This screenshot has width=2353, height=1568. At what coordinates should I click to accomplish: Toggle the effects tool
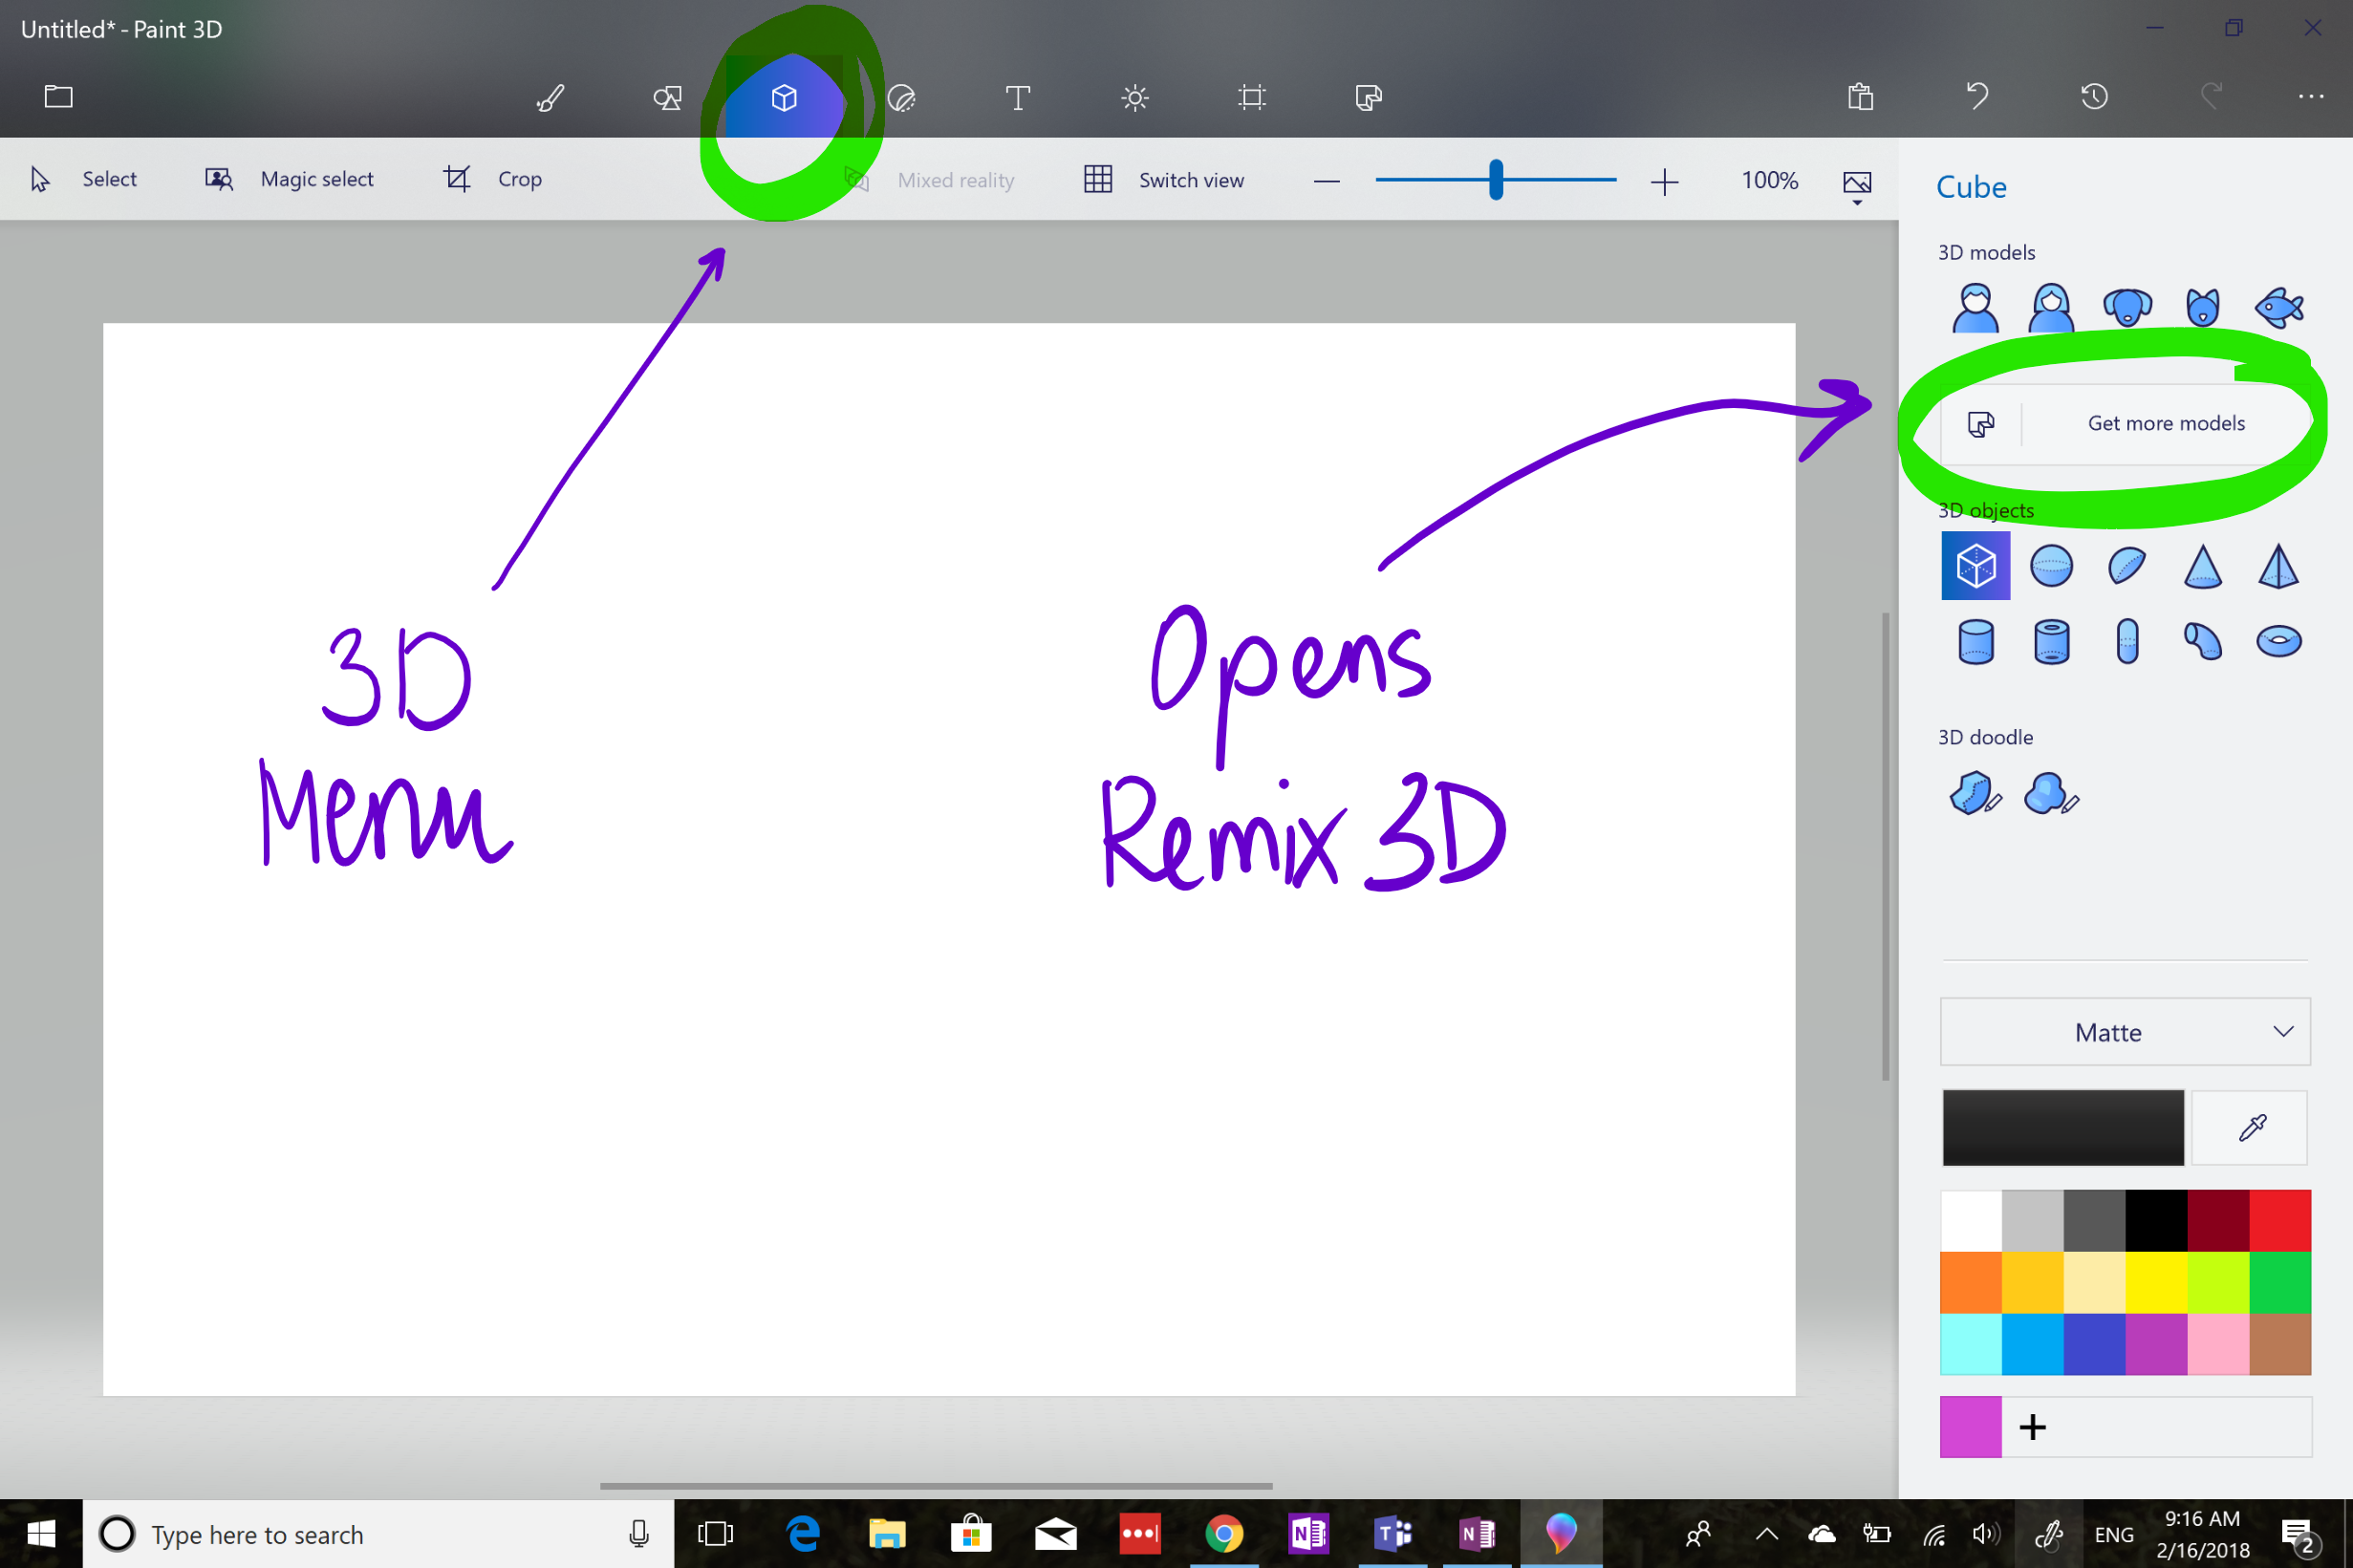pos(1135,95)
